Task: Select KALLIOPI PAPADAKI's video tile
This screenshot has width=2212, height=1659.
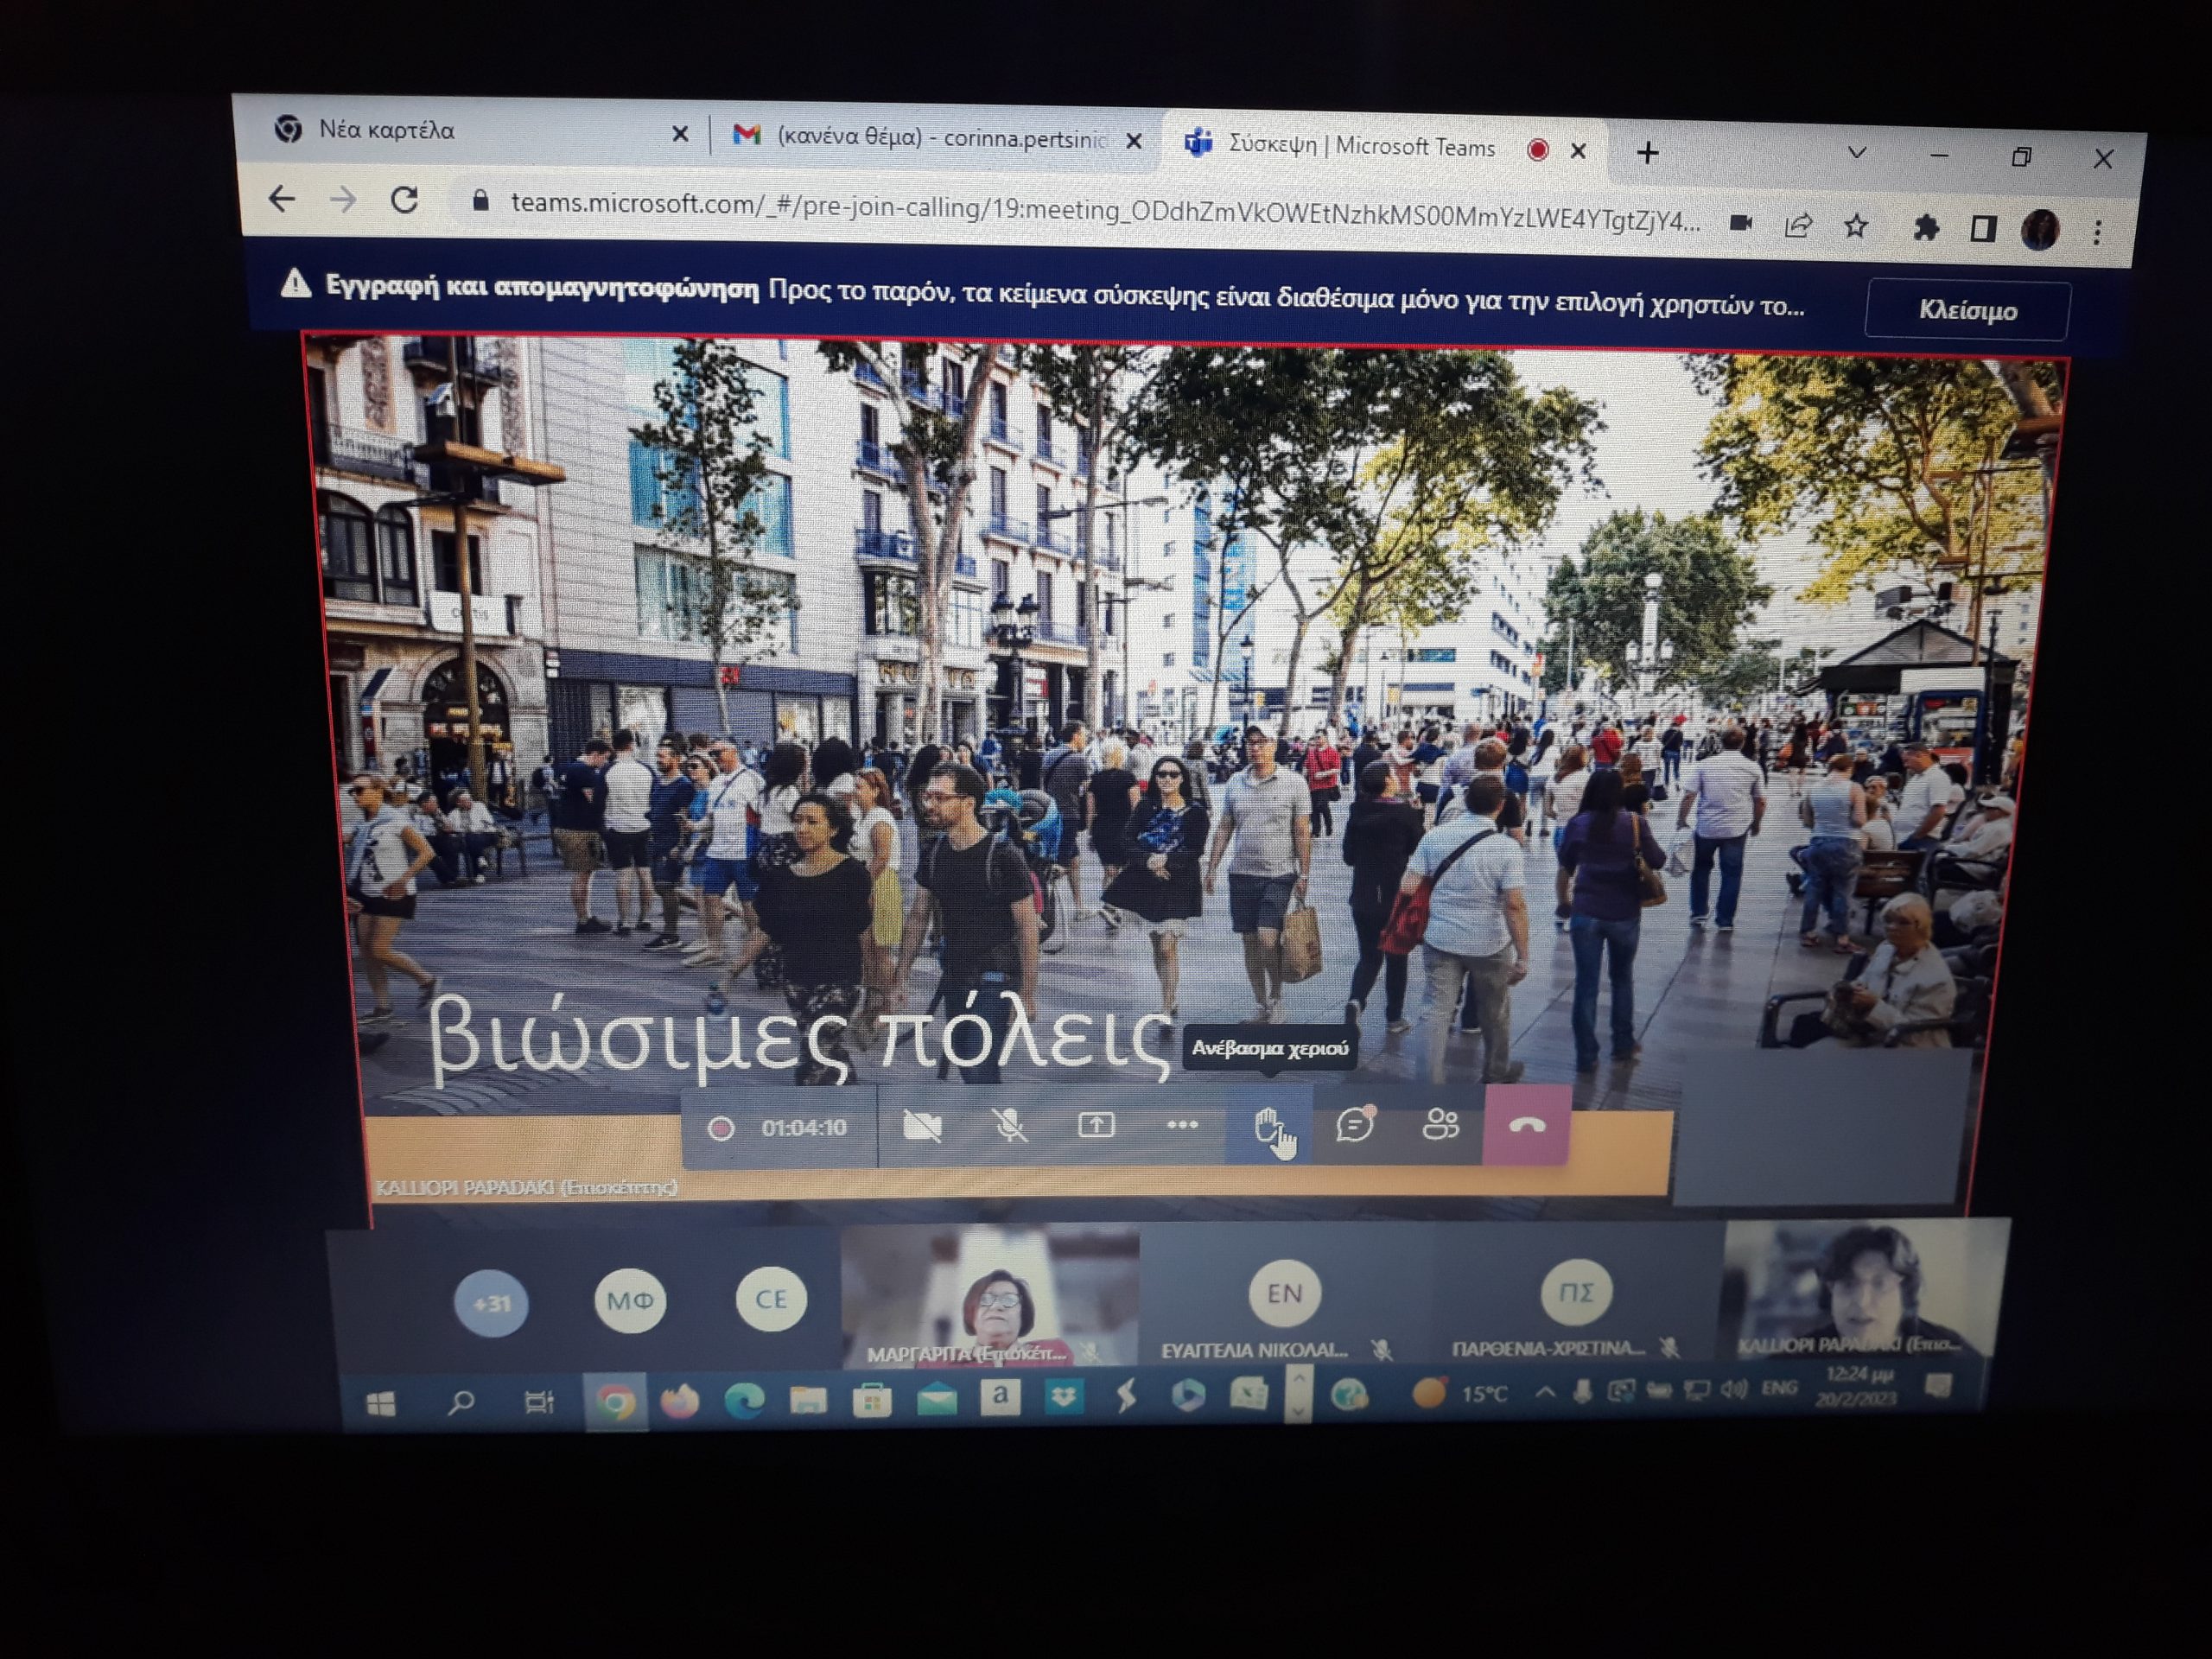Action: pyautogui.click(x=1864, y=1290)
